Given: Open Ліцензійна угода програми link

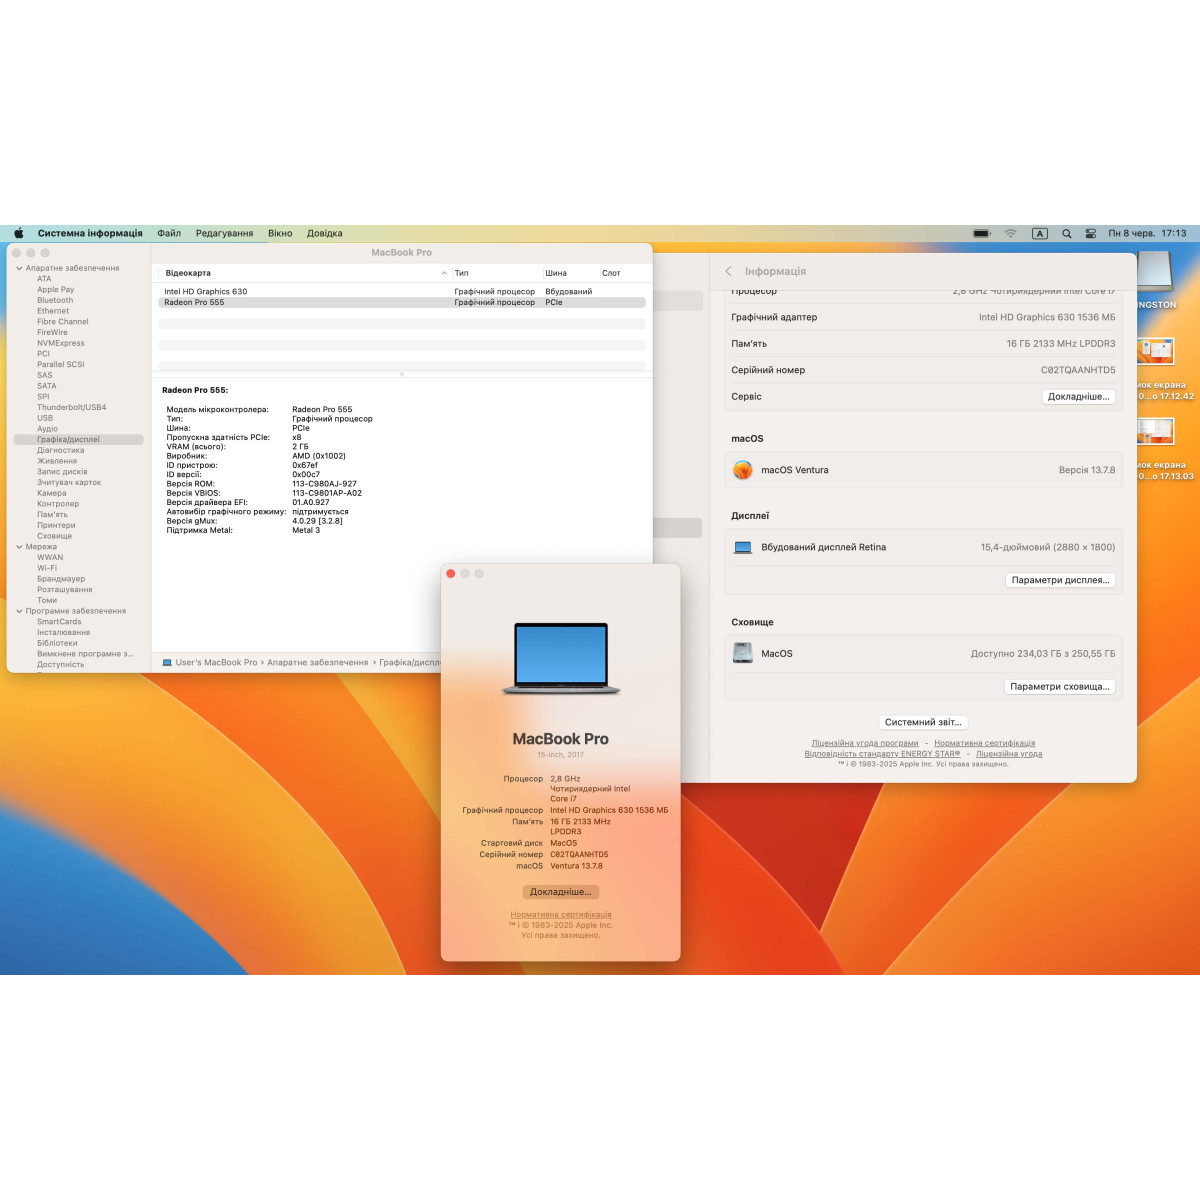Looking at the screenshot, I should pyautogui.click(x=865, y=743).
